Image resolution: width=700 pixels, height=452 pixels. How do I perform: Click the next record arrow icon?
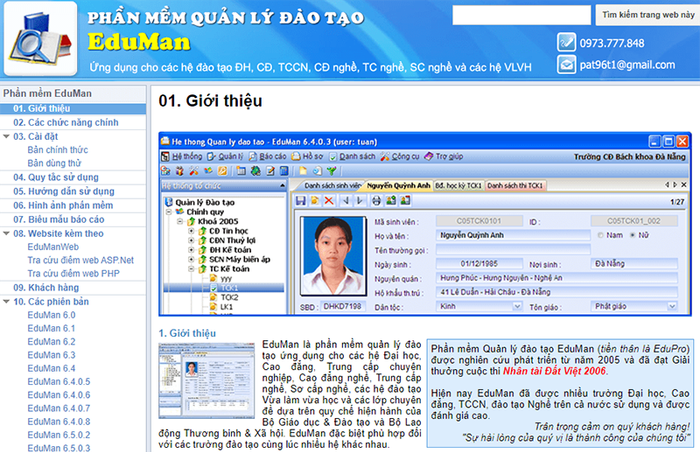[359, 201]
